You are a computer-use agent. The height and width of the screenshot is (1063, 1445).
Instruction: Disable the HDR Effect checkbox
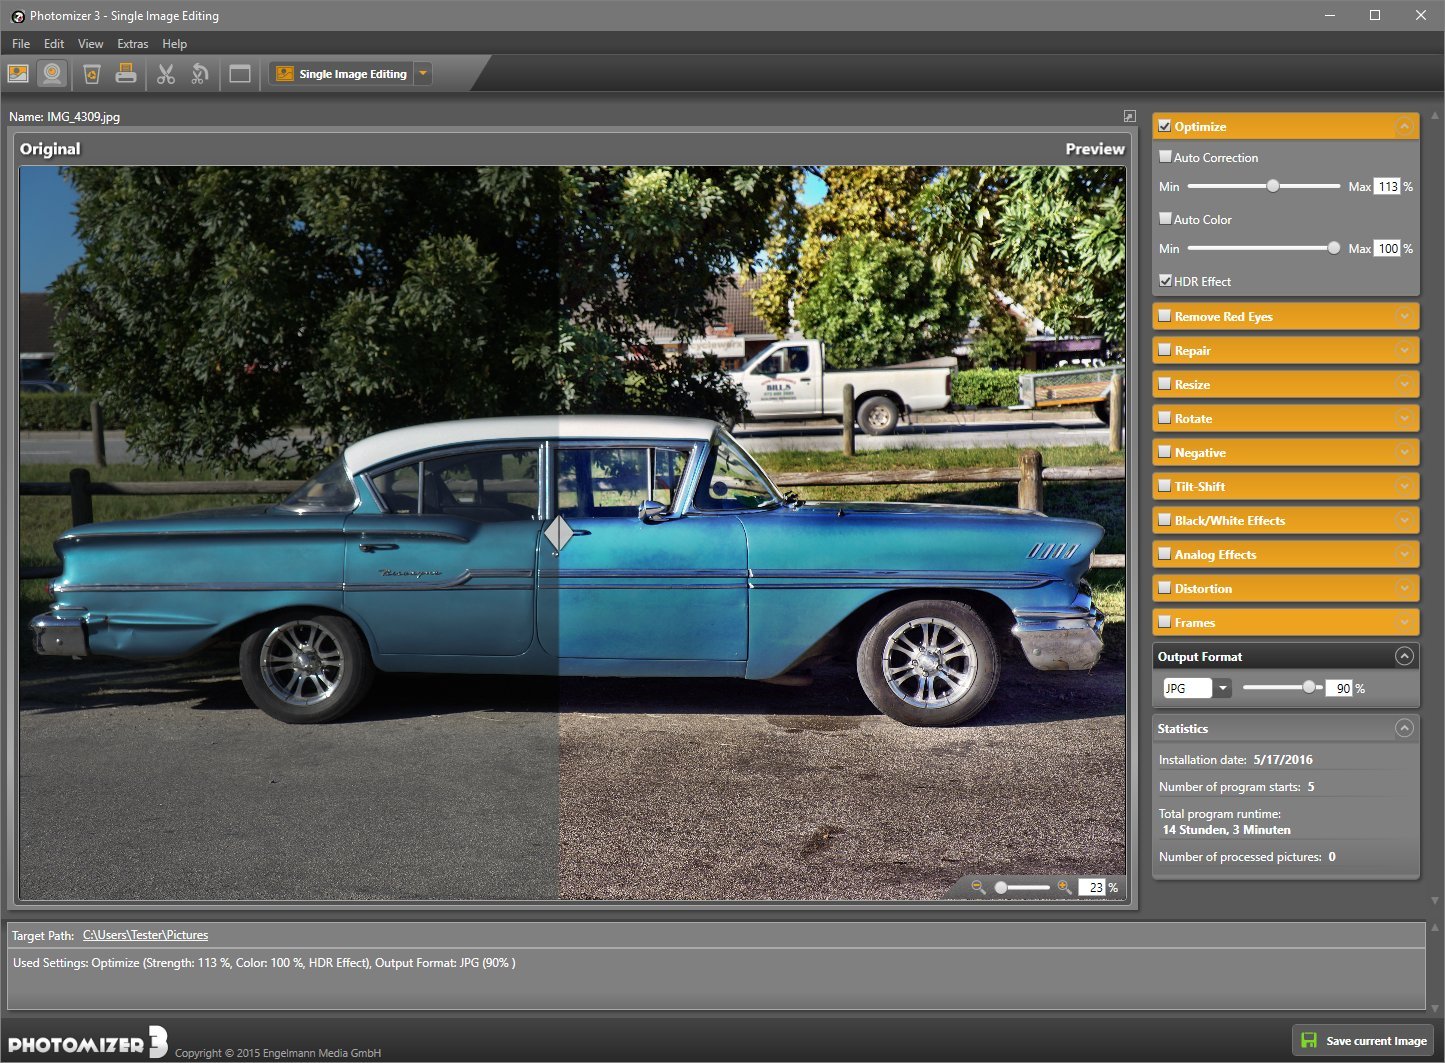tap(1165, 281)
